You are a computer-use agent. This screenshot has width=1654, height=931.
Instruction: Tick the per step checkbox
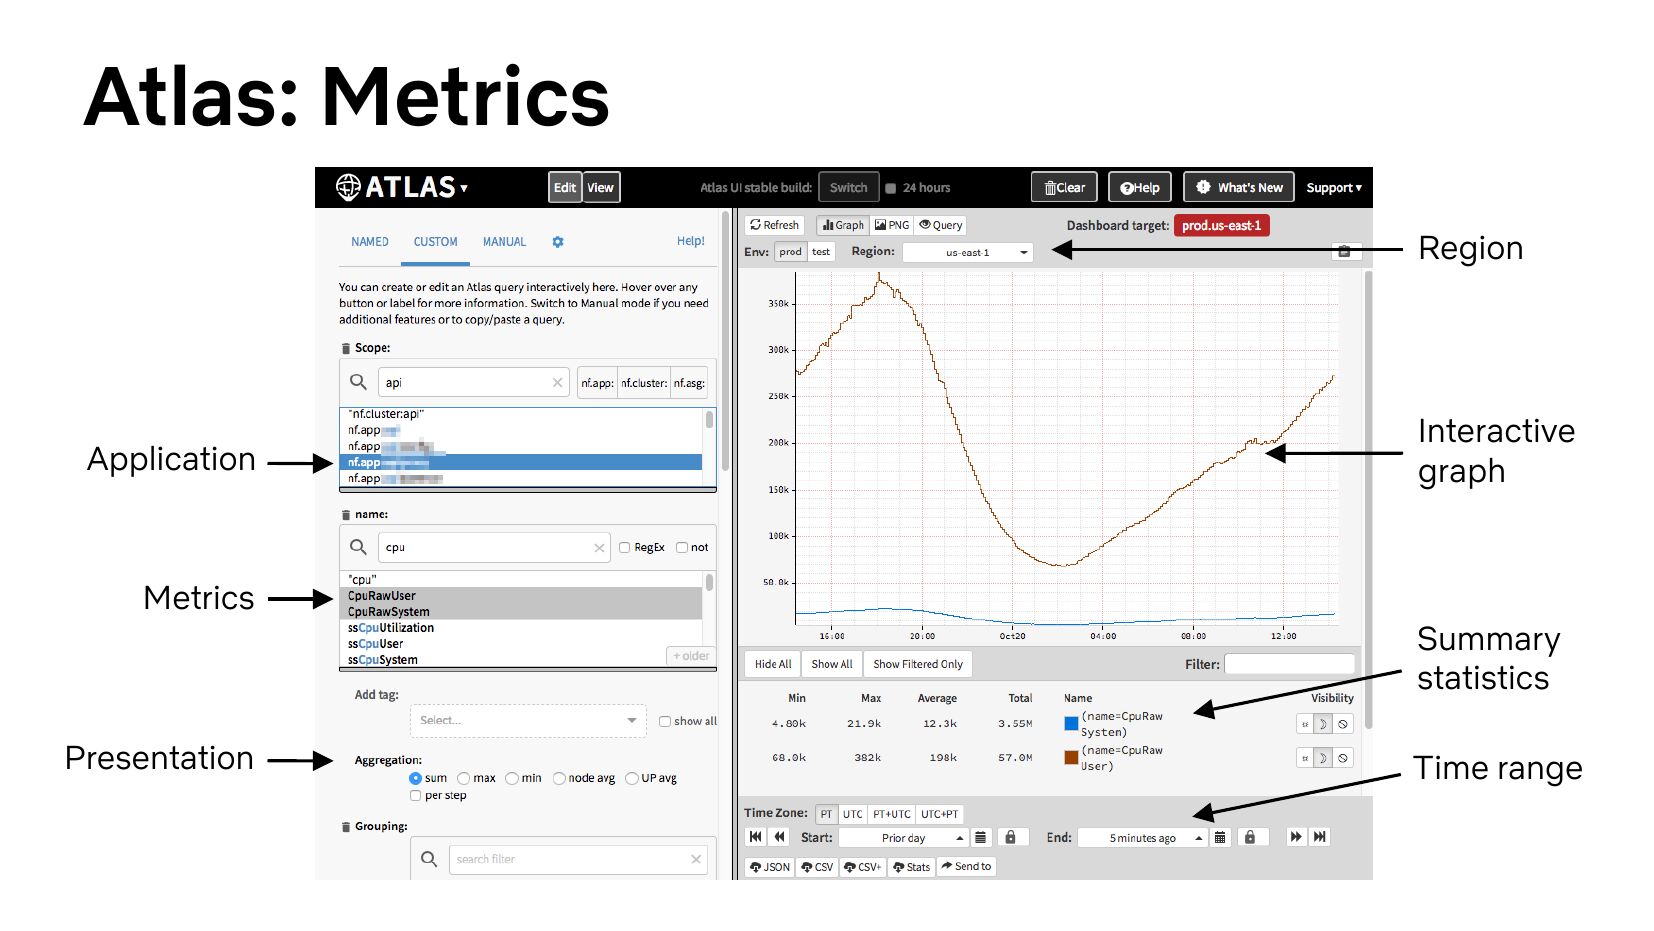pos(415,796)
